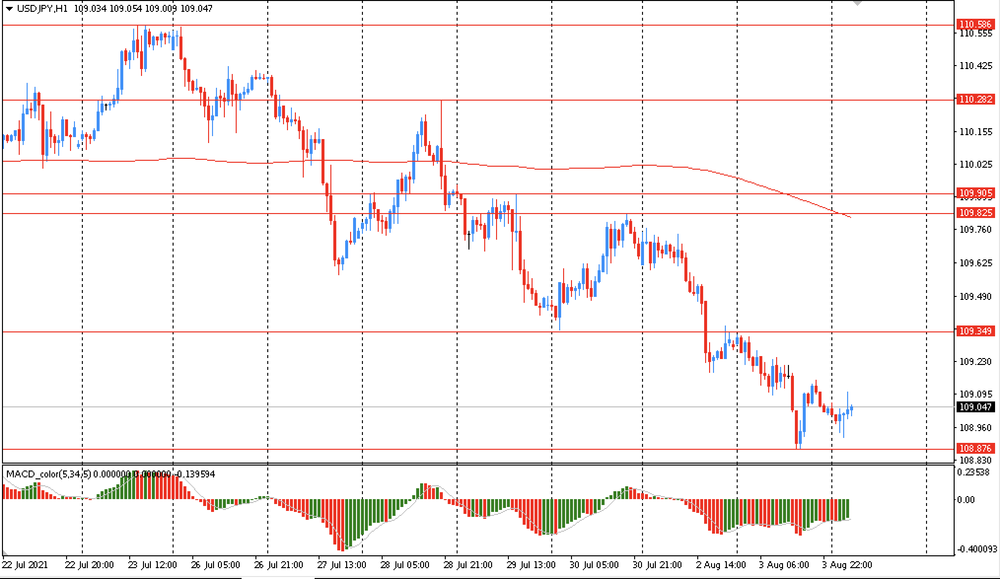Click the 109.760 price scale value
This screenshot has height=579, width=1000.
click(976, 230)
